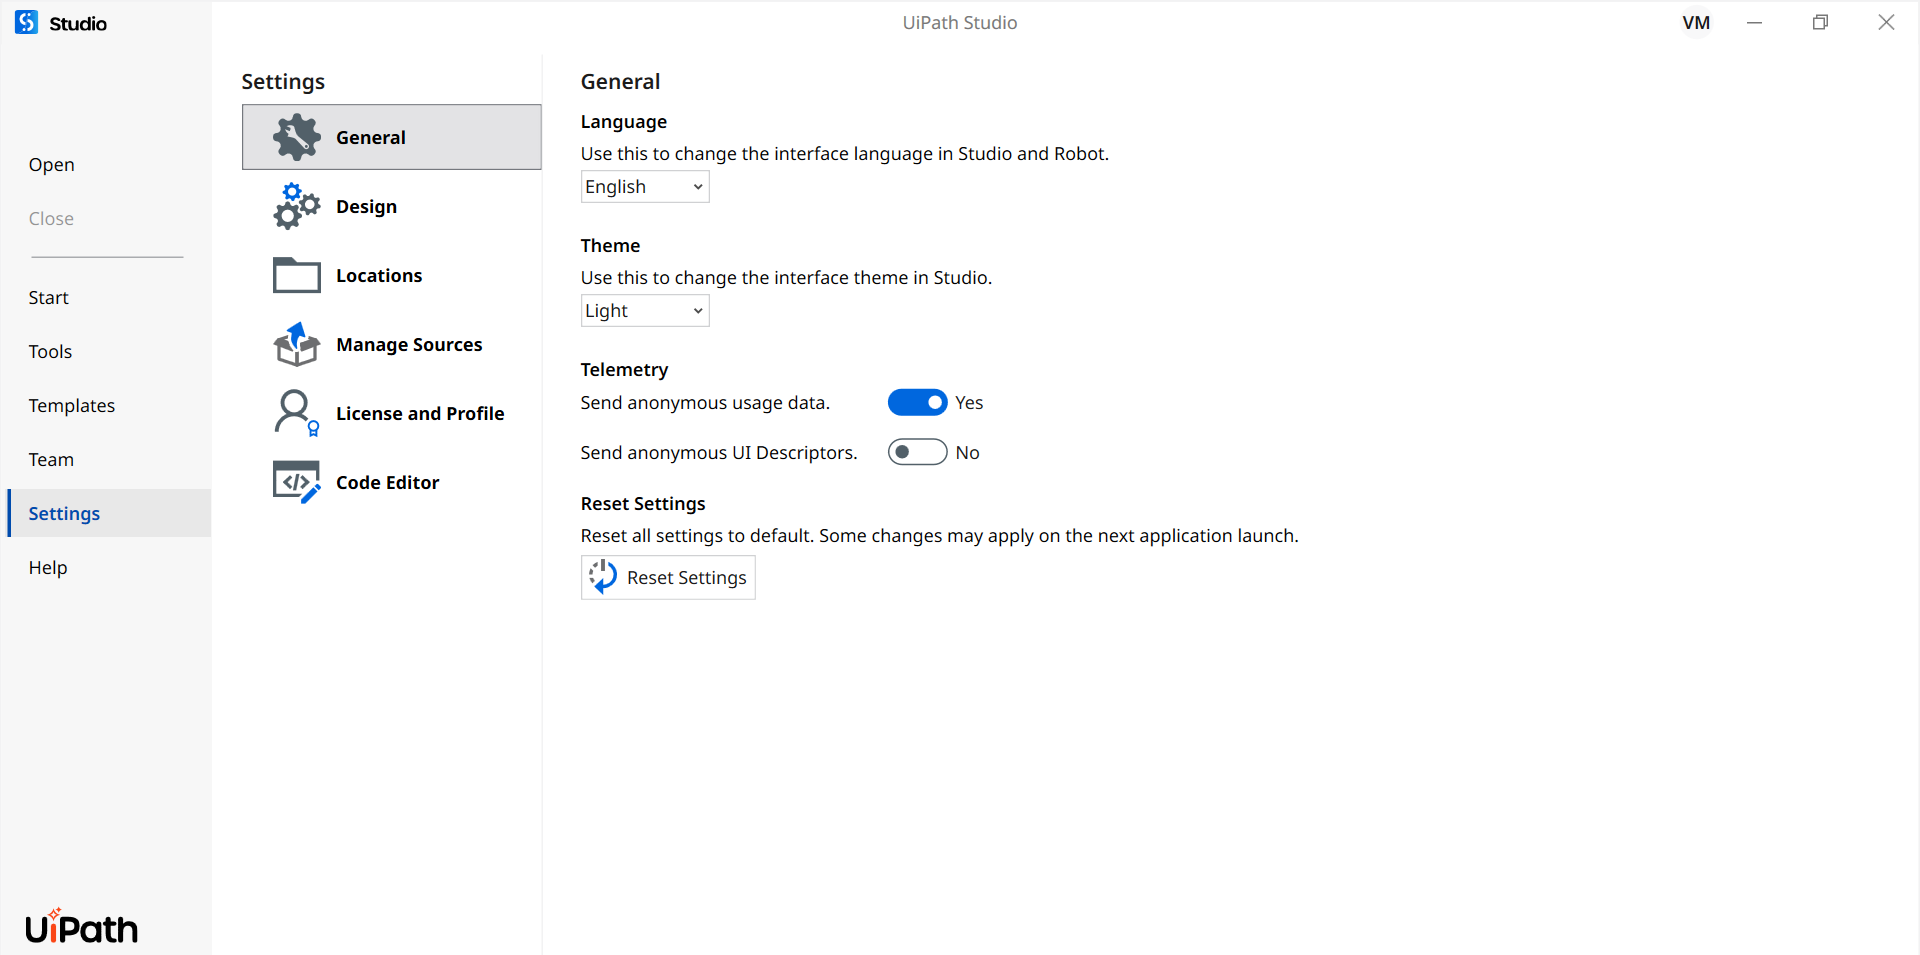Open the Language dropdown showing English
This screenshot has width=1920, height=955.
[x=645, y=187]
